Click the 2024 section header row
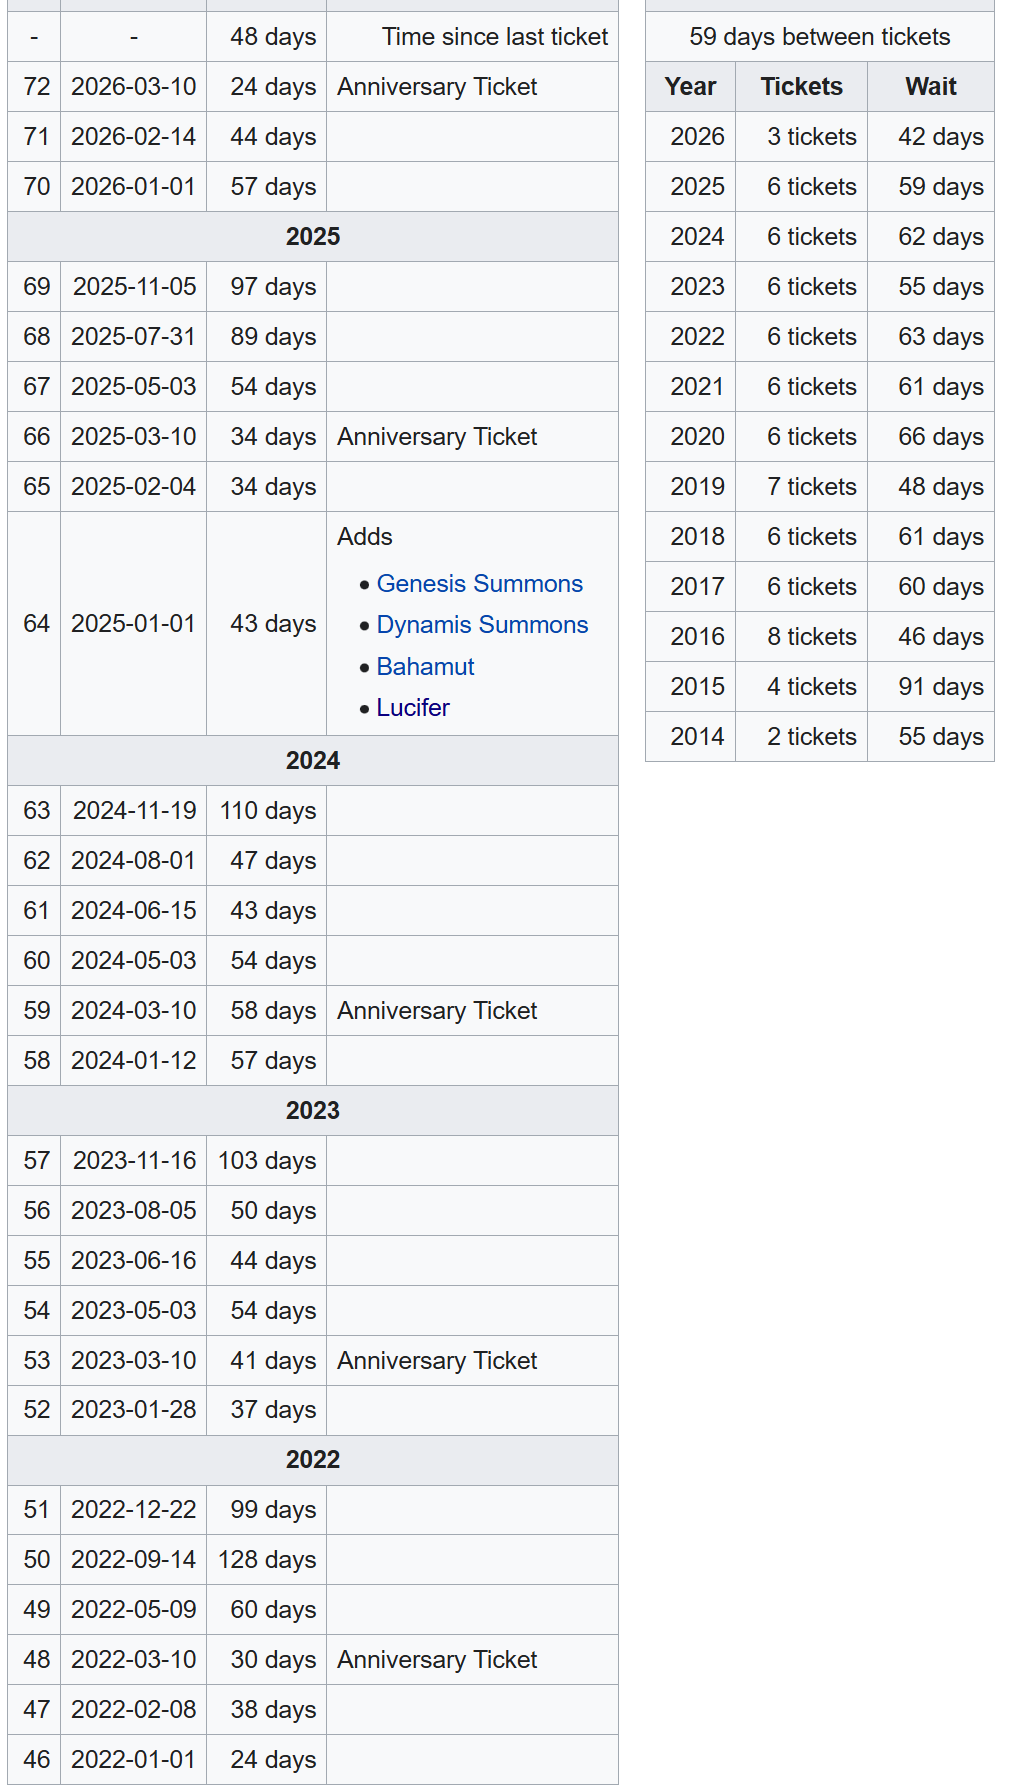The width and height of the screenshot is (1029, 1785). click(313, 761)
